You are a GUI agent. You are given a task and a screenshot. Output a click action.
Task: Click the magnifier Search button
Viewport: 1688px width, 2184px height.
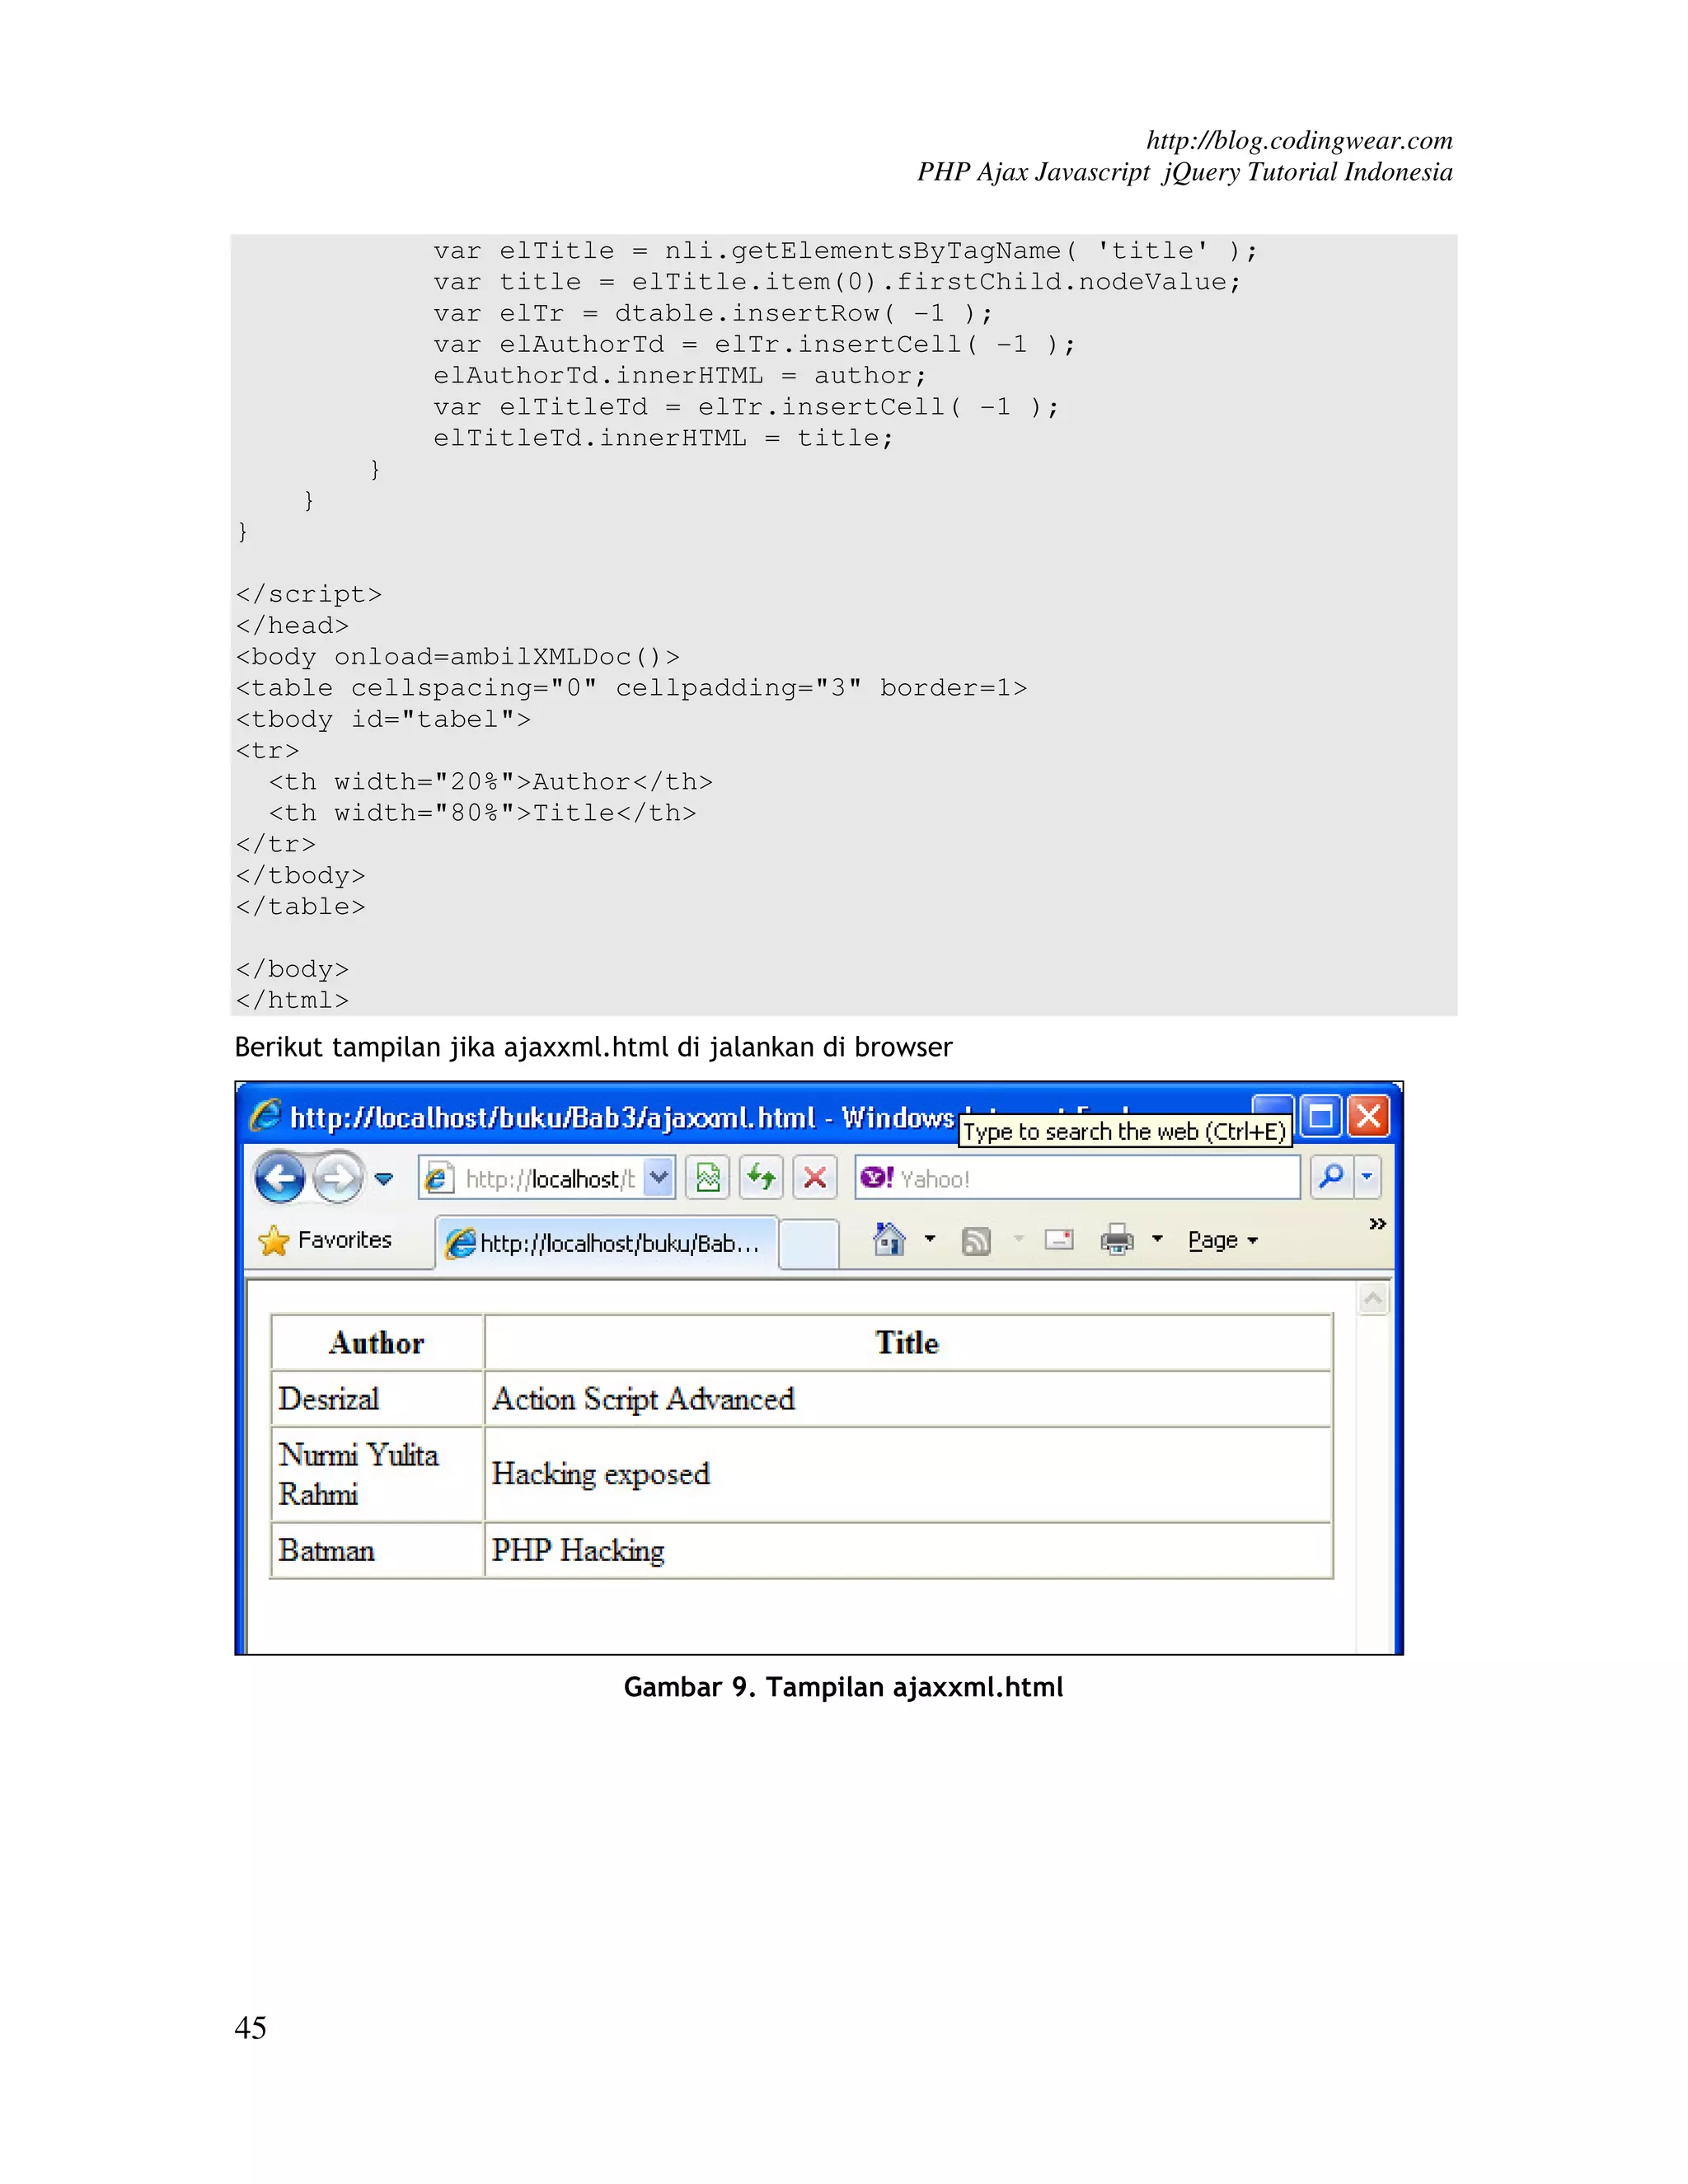coord(1330,1177)
